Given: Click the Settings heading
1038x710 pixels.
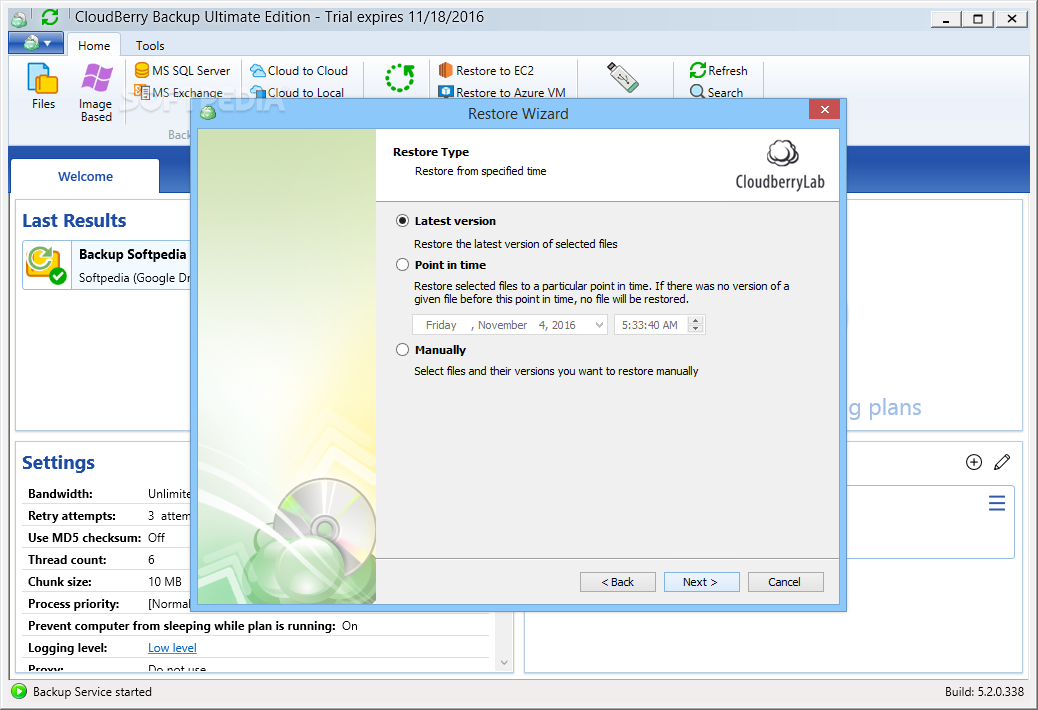Looking at the screenshot, I should click(58, 463).
